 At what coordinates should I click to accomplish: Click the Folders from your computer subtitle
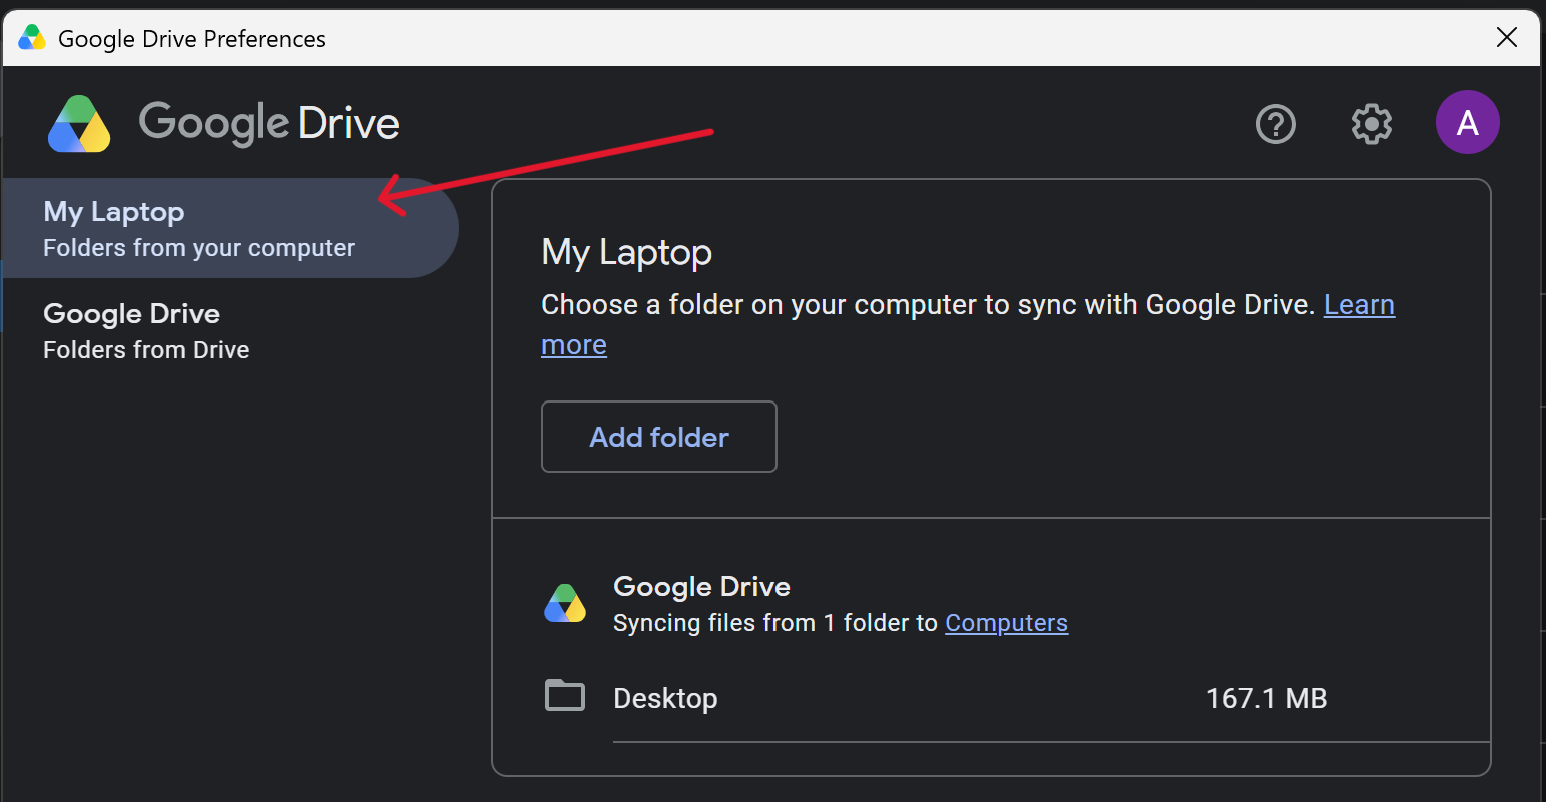[199, 248]
